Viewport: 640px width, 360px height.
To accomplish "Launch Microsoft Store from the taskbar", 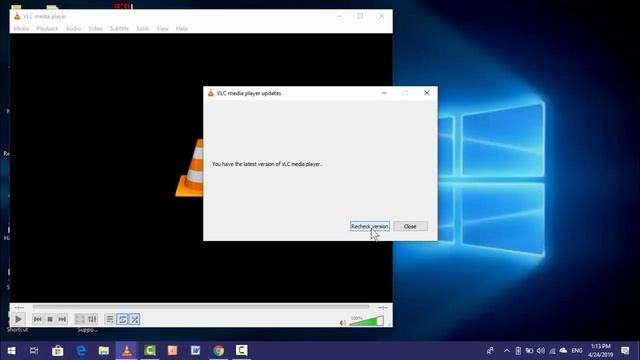I will pos(58,351).
